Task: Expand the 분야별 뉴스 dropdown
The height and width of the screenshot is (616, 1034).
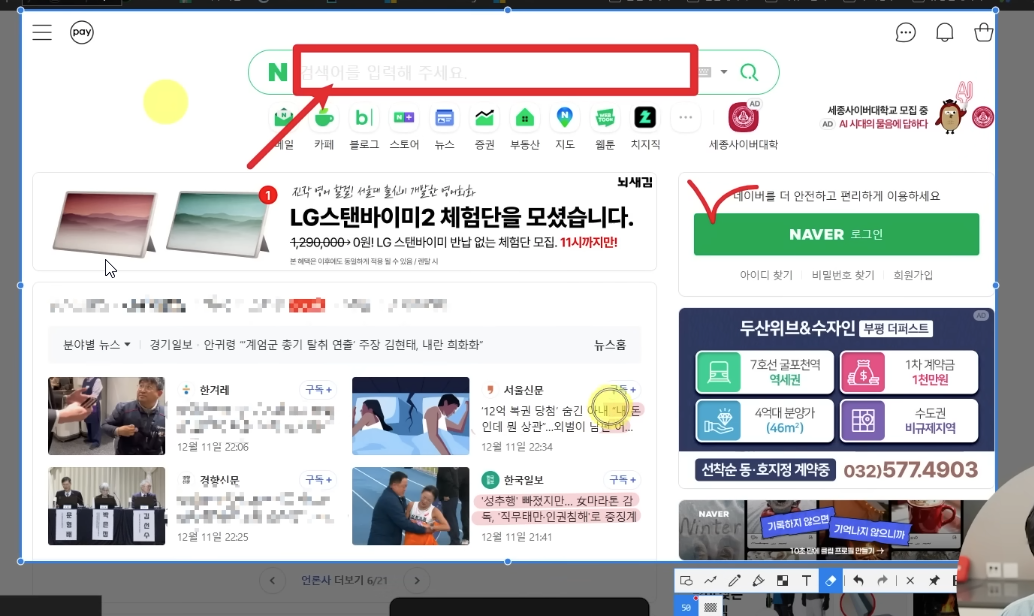Action: tap(96, 344)
